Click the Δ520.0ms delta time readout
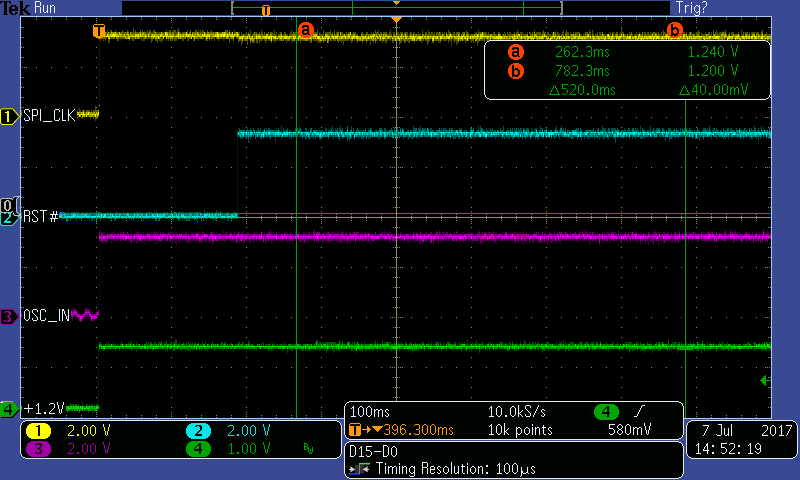This screenshot has width=800, height=480. (x=582, y=90)
